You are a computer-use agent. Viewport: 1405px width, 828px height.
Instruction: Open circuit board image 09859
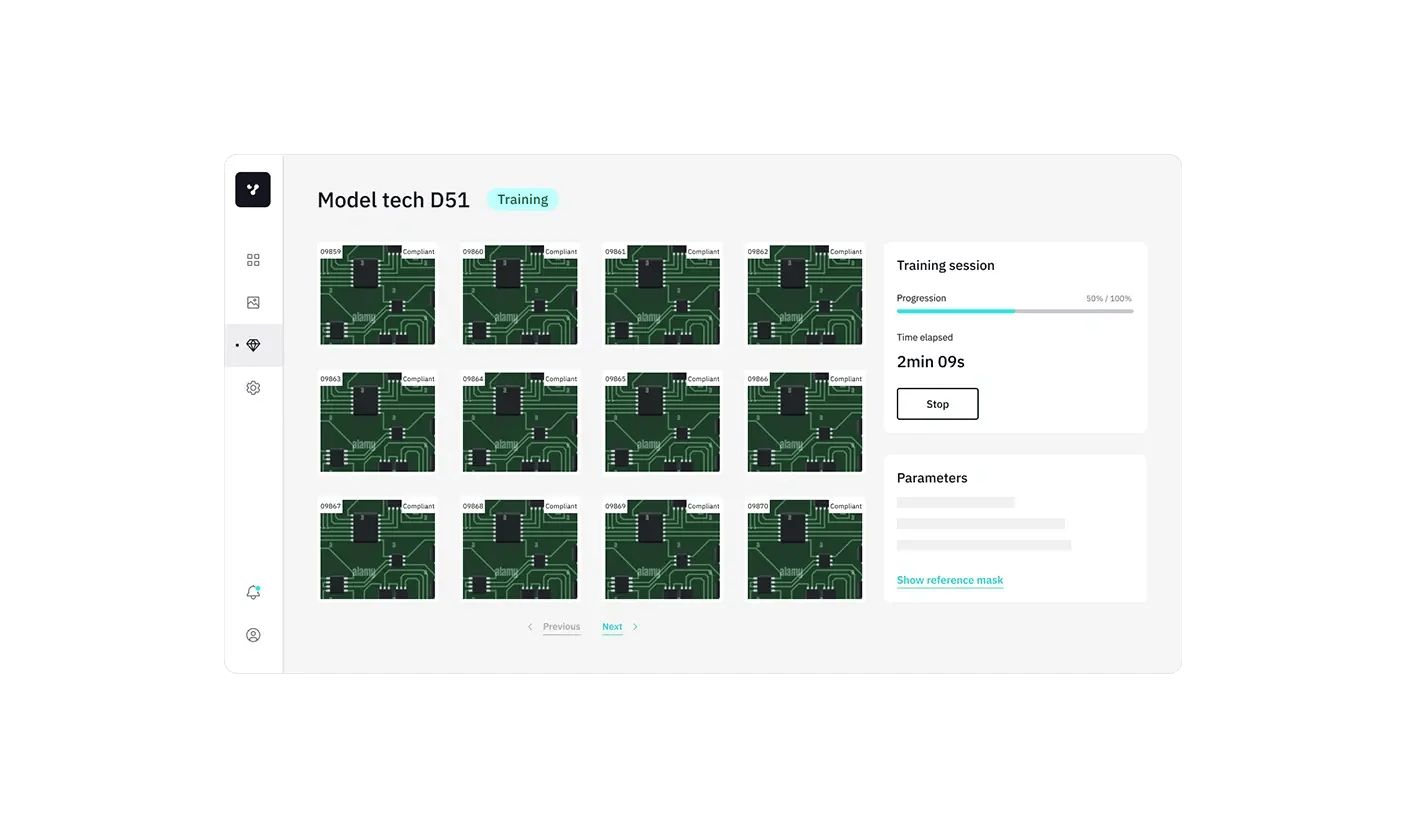(377, 295)
